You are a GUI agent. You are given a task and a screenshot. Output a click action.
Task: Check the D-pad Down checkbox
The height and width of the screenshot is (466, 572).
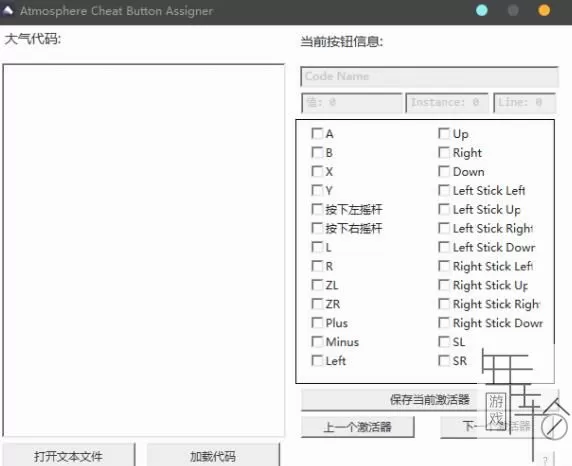click(x=444, y=172)
